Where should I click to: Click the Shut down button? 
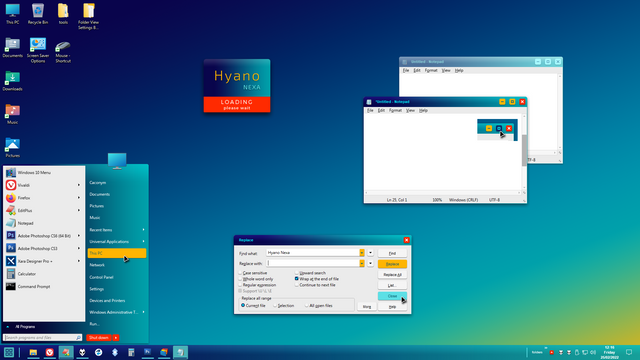(x=99, y=338)
